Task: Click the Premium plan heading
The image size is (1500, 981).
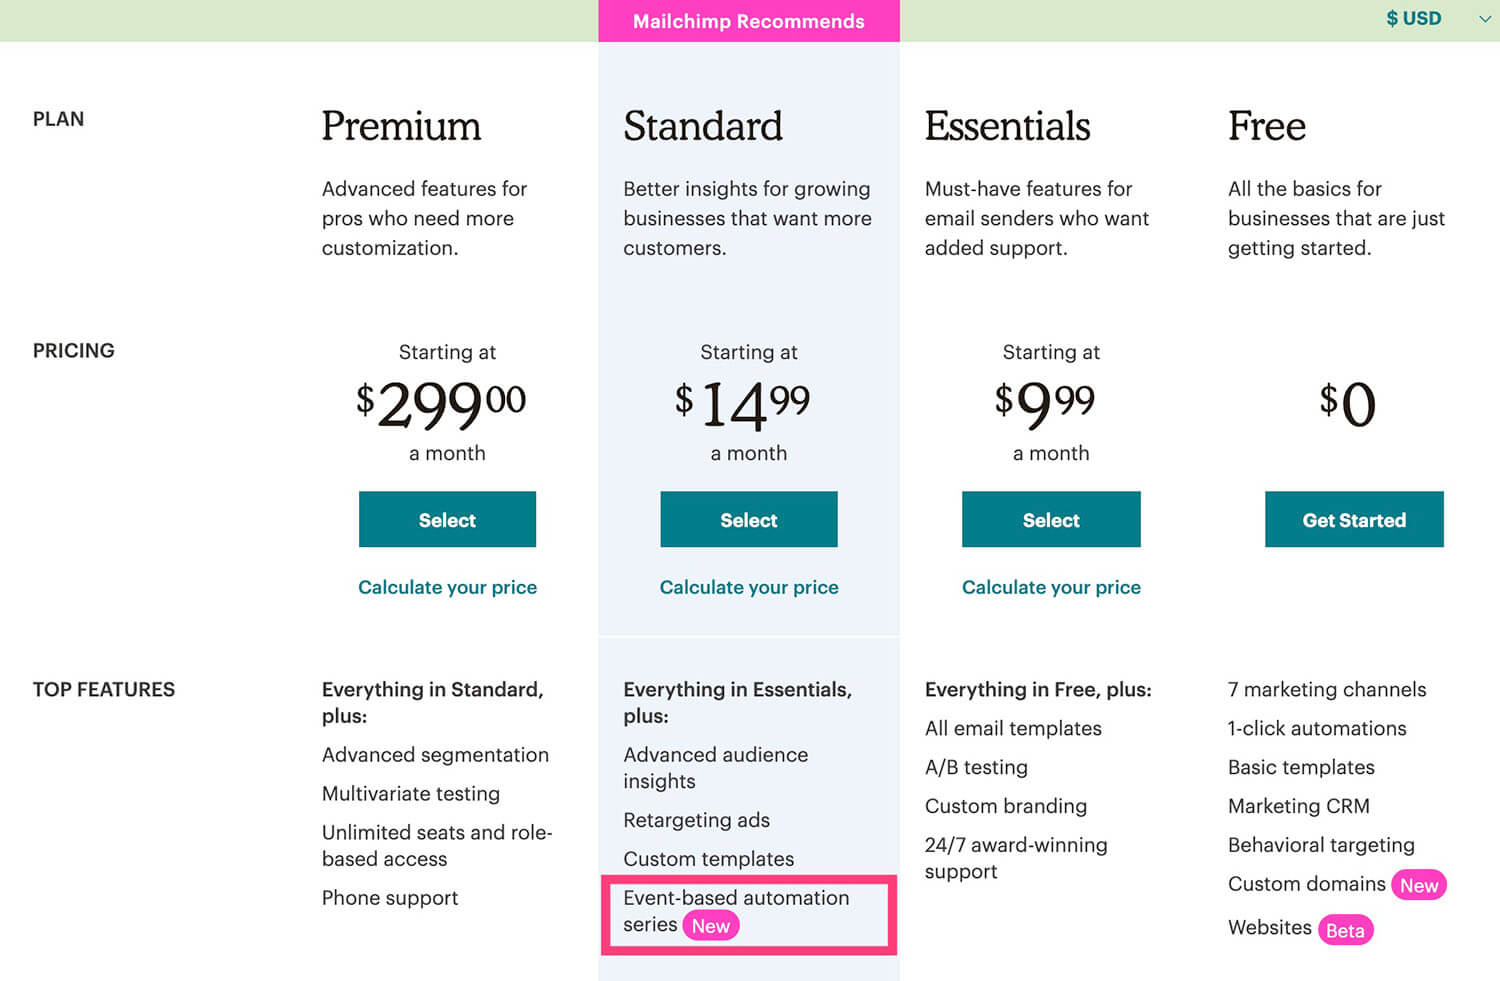Action: [401, 126]
